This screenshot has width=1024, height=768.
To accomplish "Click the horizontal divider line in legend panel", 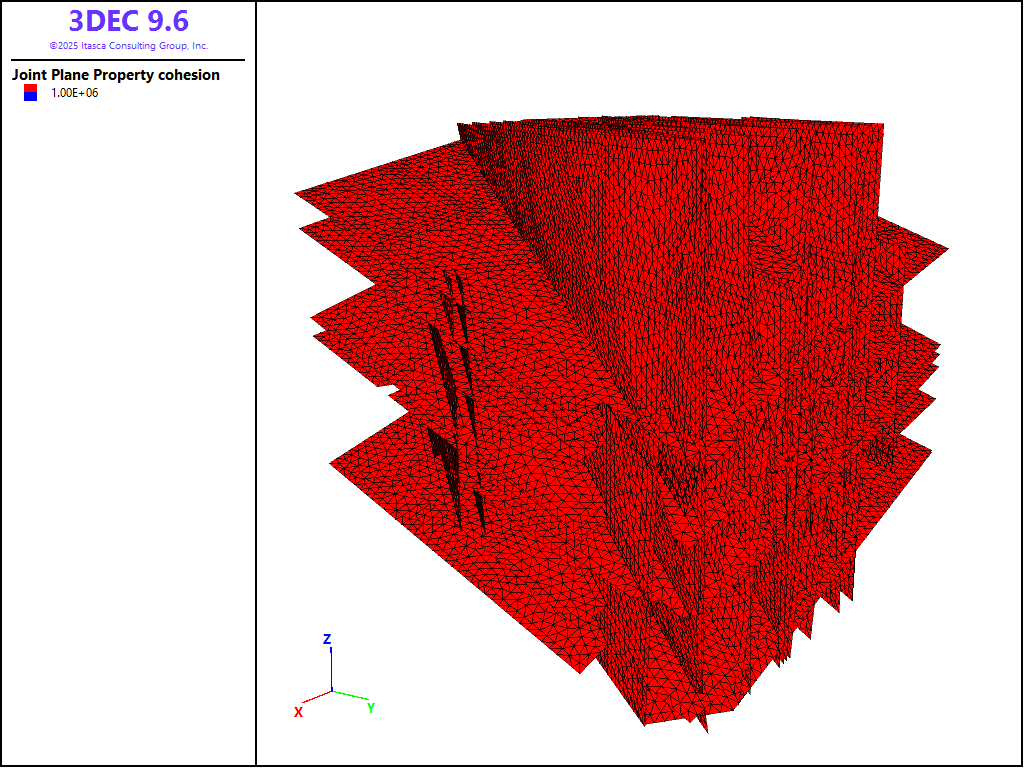I will point(128,60).
